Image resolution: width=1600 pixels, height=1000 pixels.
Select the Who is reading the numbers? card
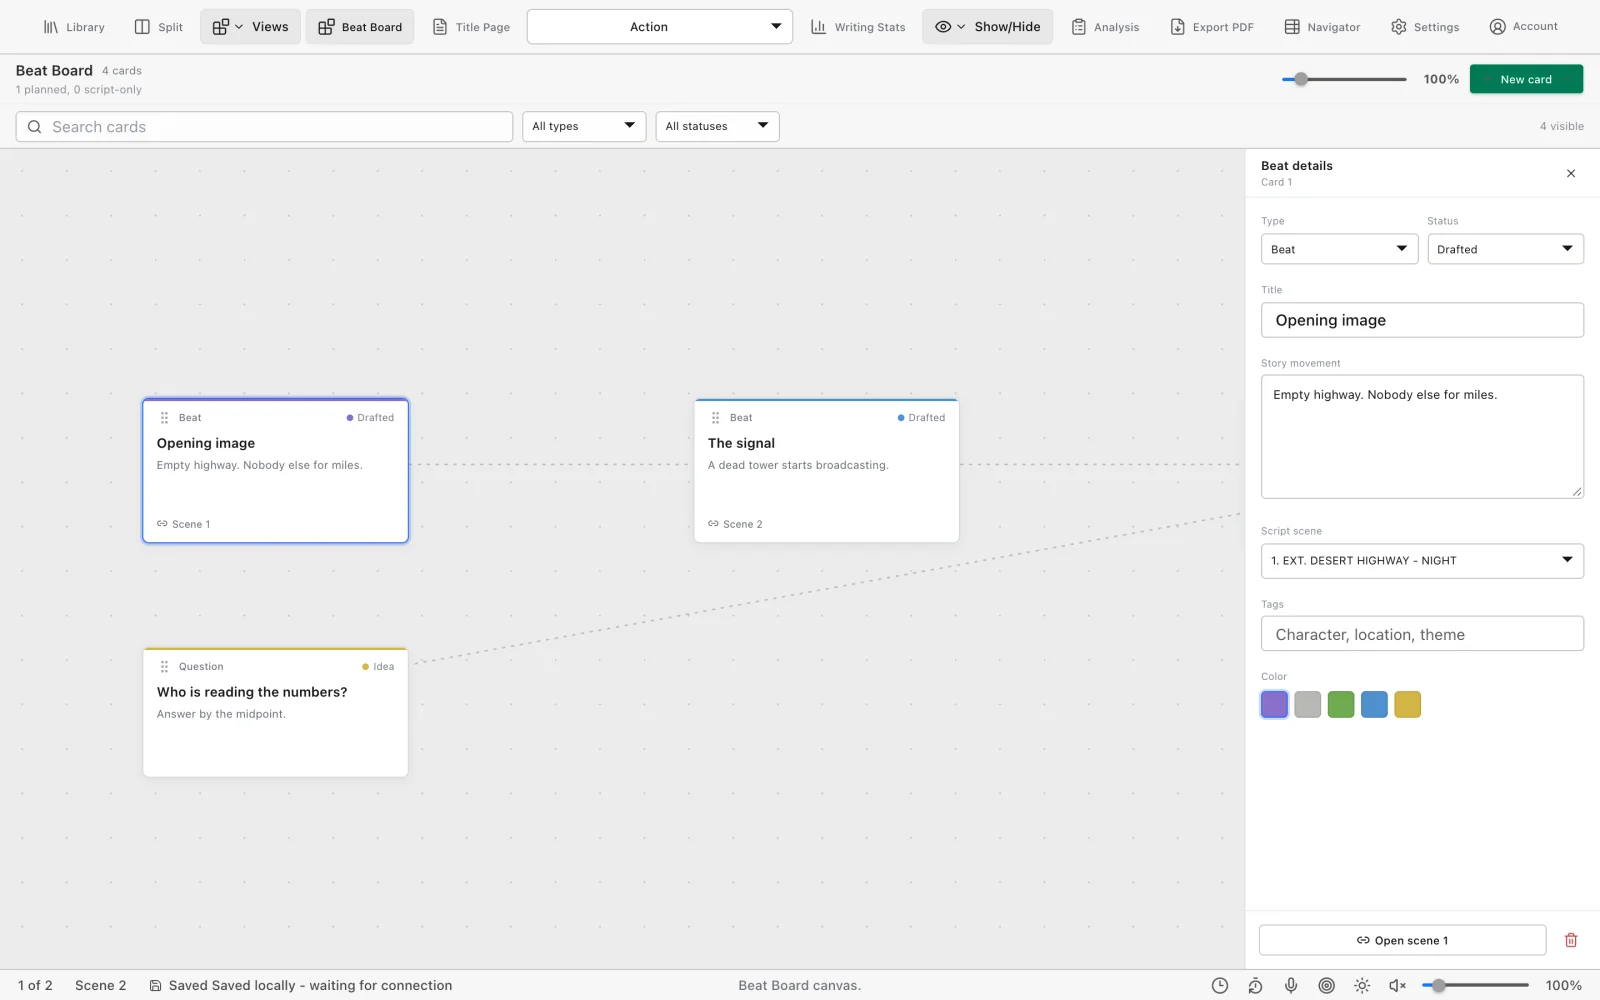coord(275,712)
